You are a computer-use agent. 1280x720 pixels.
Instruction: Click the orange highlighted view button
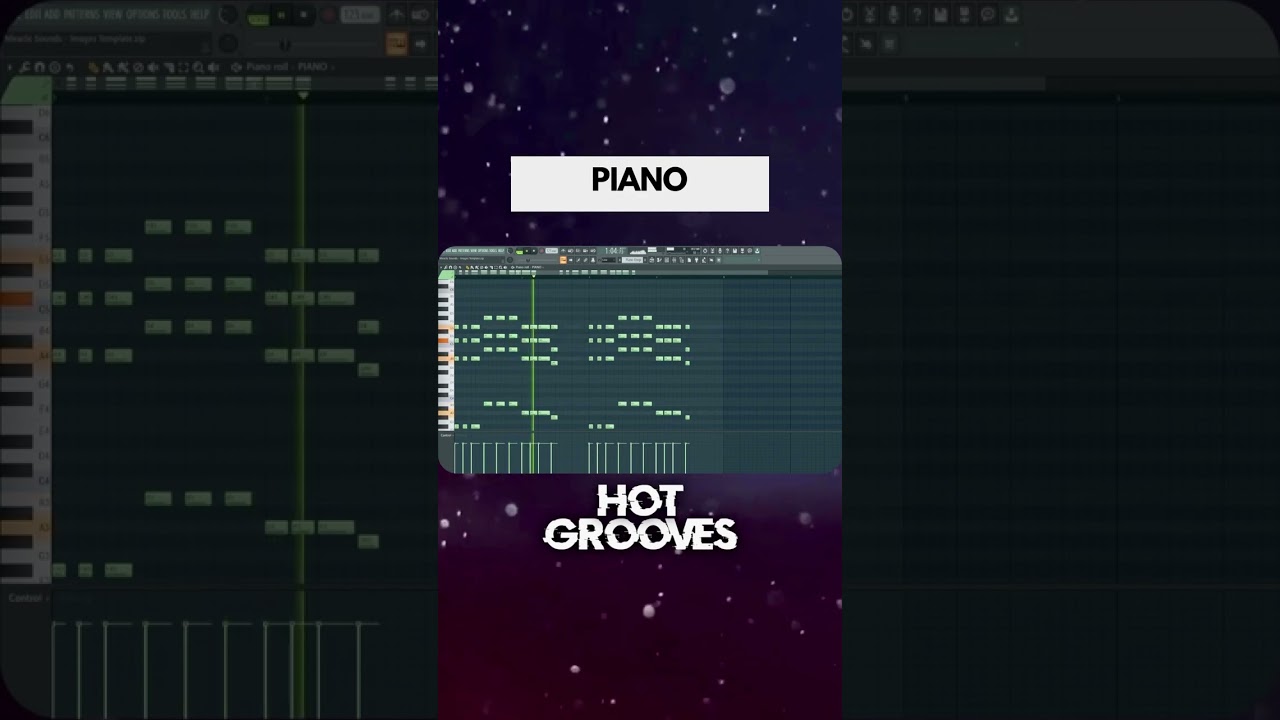pos(396,43)
